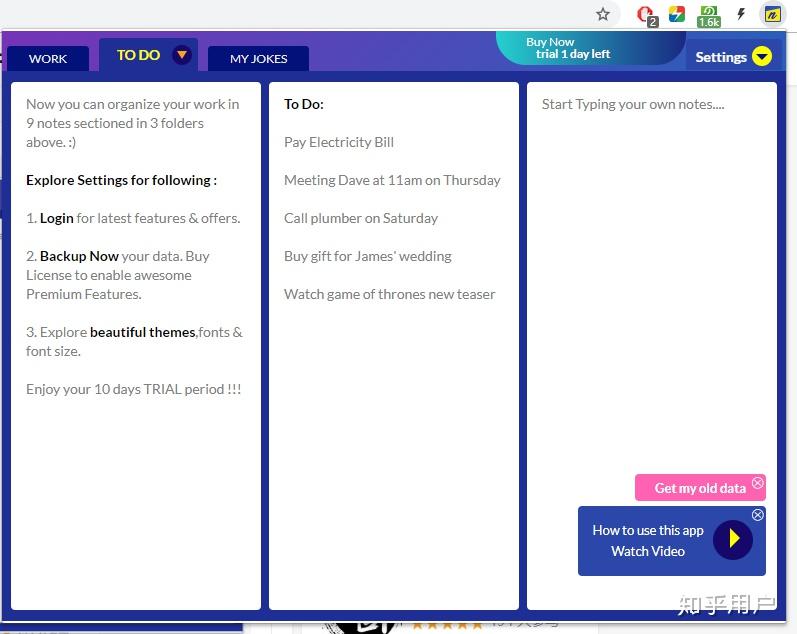Click the 'Pay Electricity Bill' line
The image size is (797, 634).
(x=339, y=142)
